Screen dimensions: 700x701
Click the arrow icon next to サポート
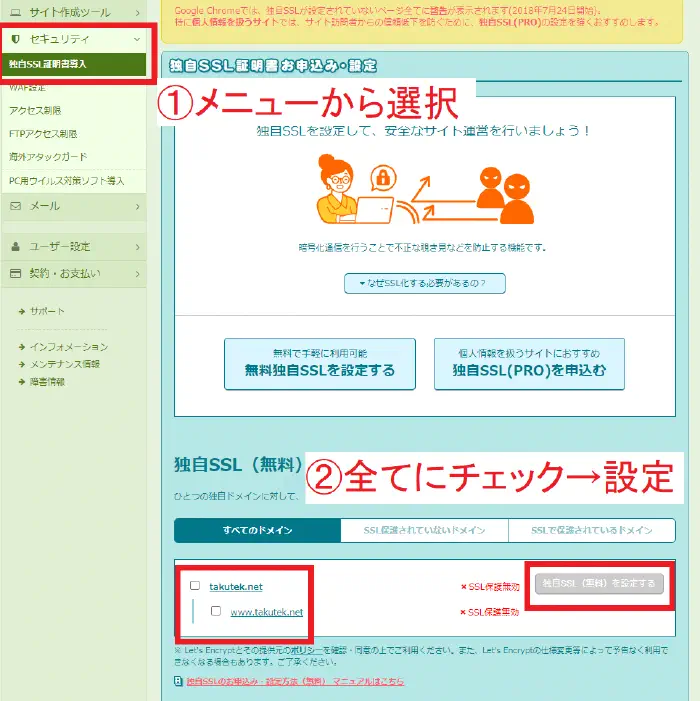(21, 312)
